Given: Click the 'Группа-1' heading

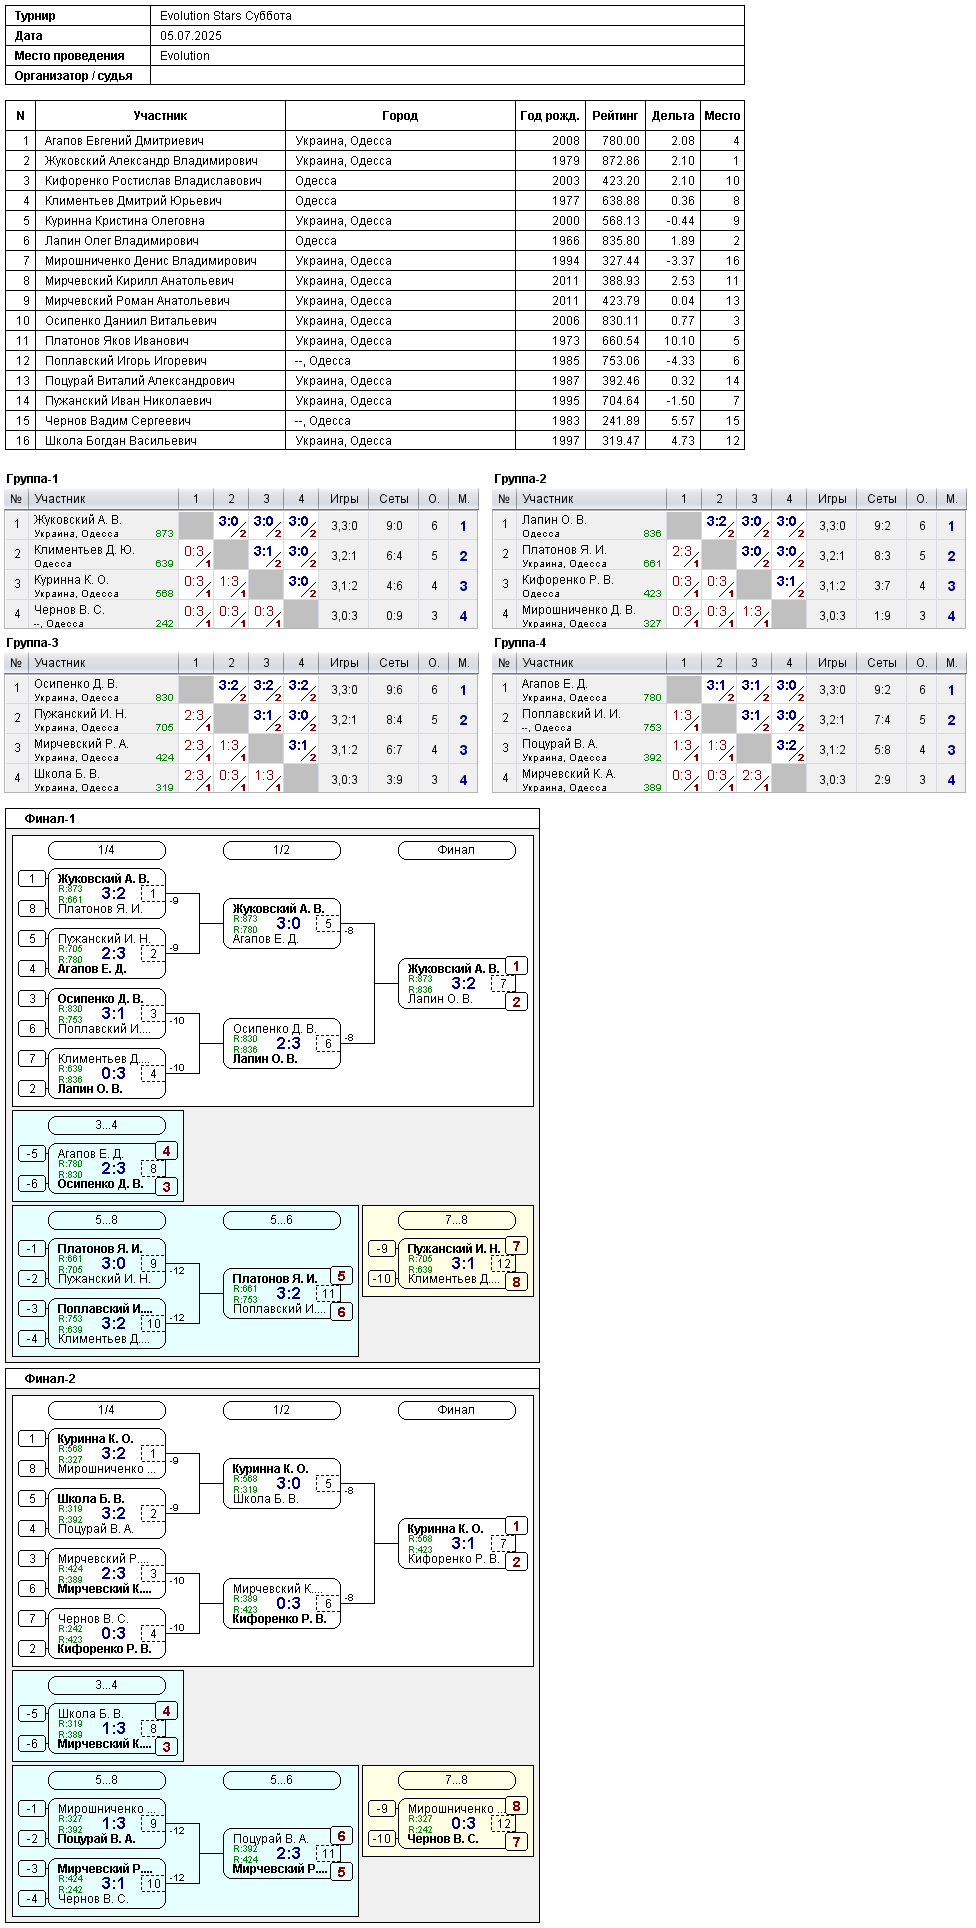Looking at the screenshot, I should tap(32, 479).
